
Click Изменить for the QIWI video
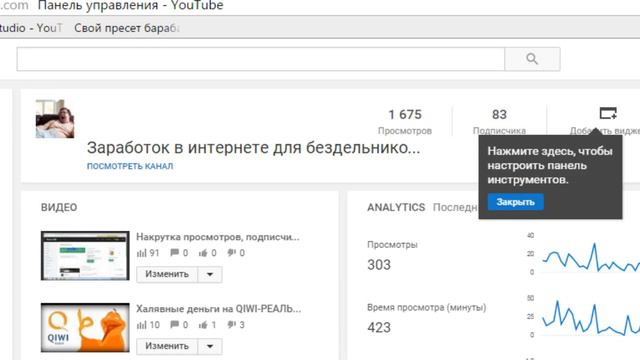click(x=167, y=346)
